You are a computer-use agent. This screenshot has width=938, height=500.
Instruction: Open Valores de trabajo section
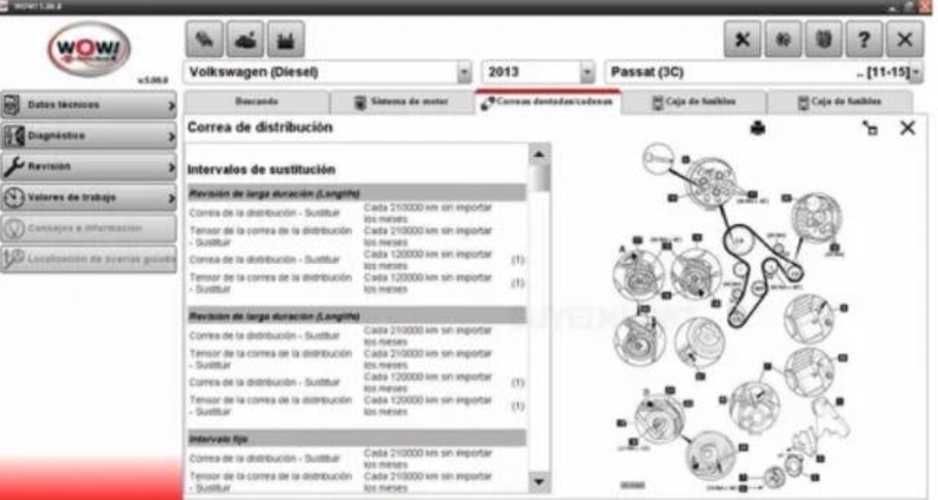(89, 198)
